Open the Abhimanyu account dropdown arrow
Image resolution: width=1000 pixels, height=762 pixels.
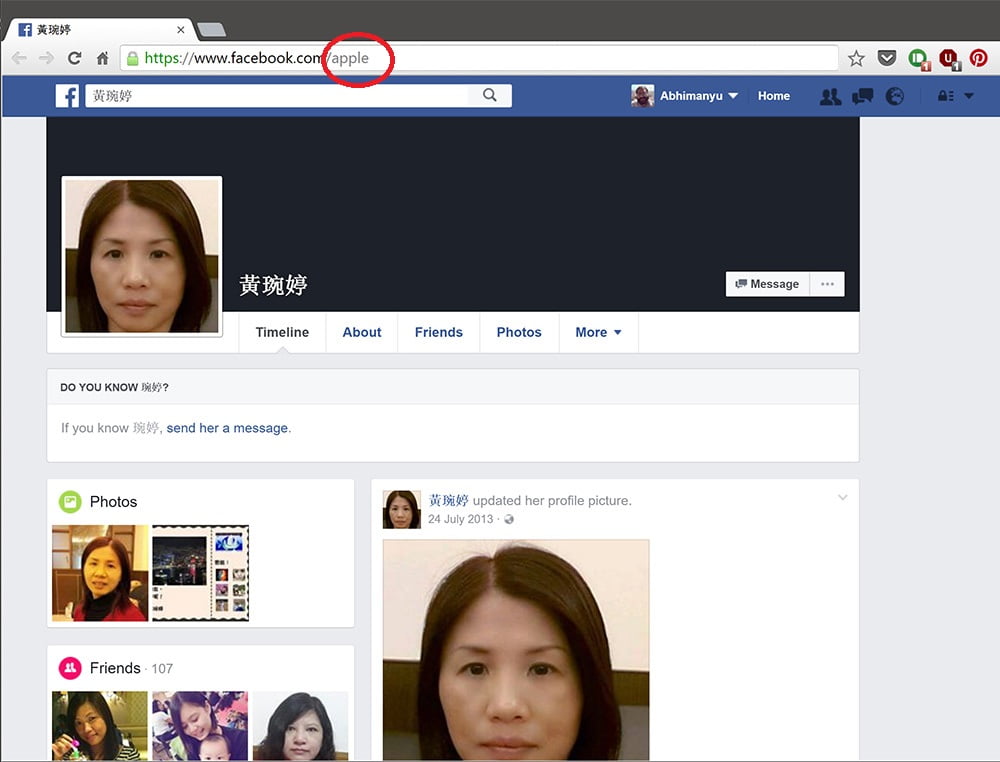734,96
